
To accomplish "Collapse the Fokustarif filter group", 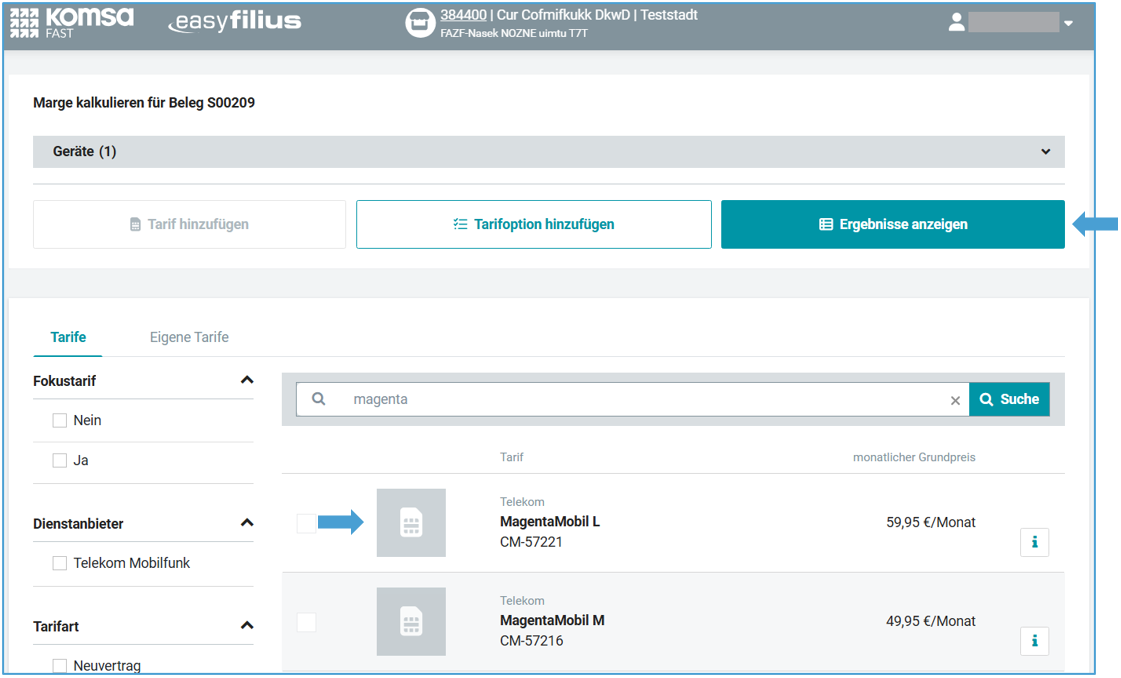I will tap(247, 380).
